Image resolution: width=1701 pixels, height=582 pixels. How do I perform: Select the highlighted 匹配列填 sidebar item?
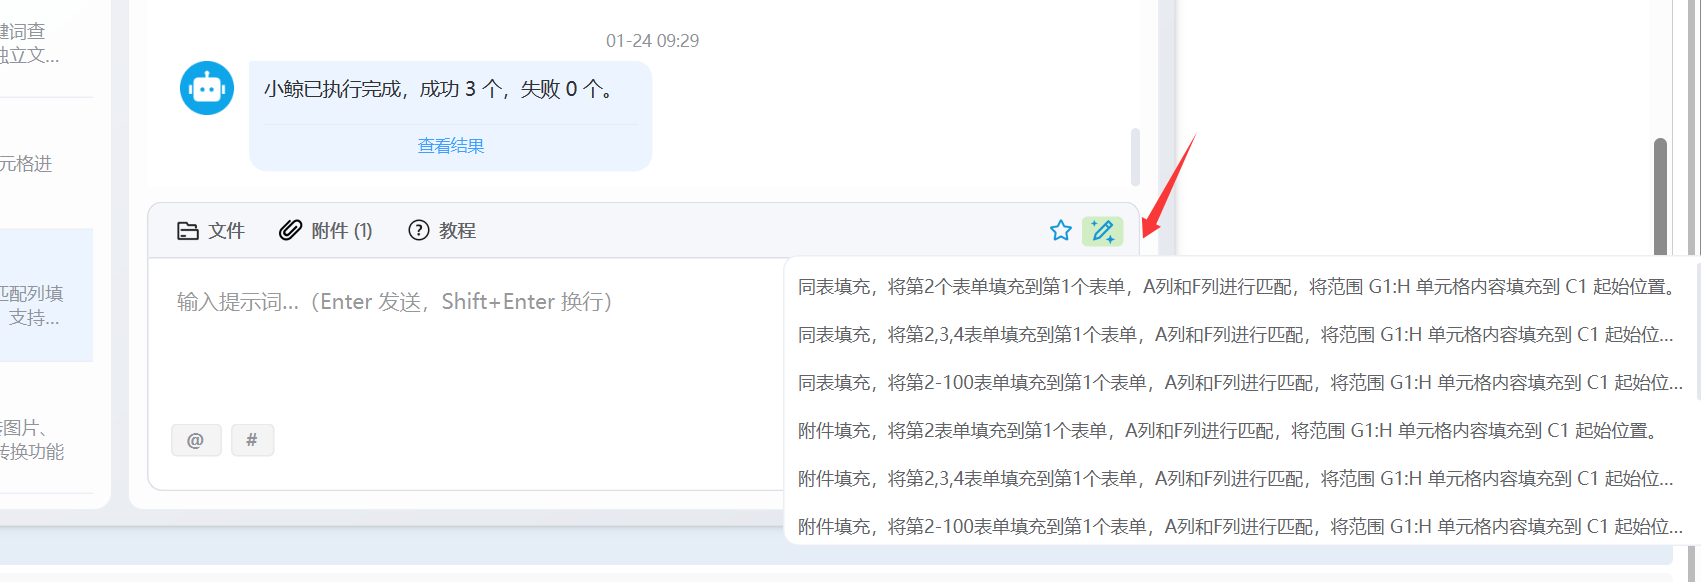(40, 295)
